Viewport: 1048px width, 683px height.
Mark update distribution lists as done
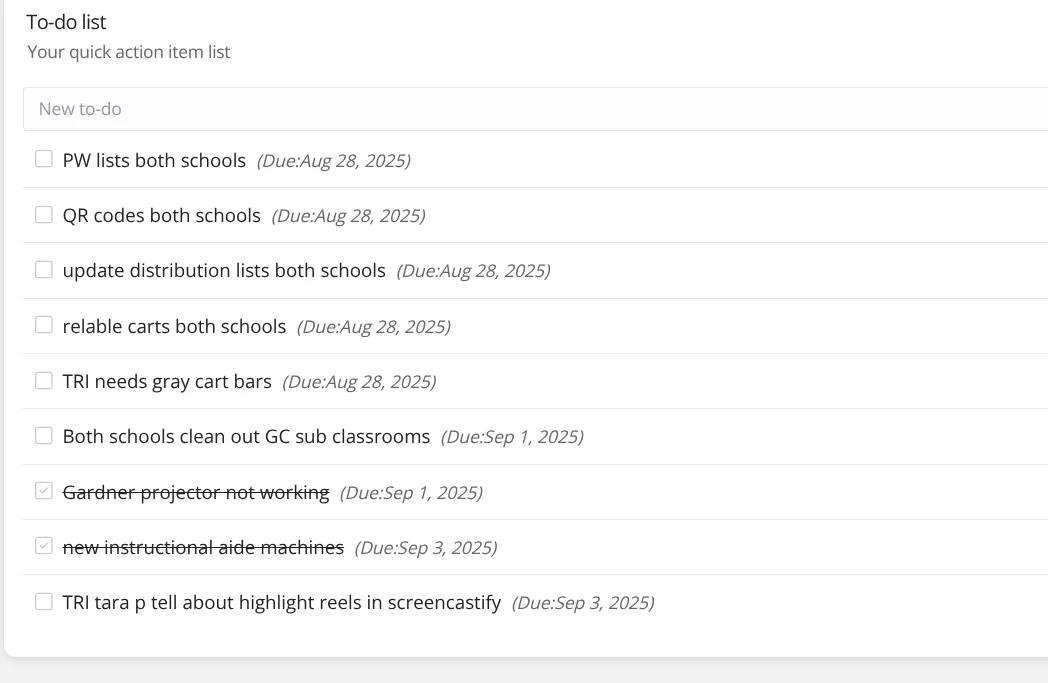point(43,269)
